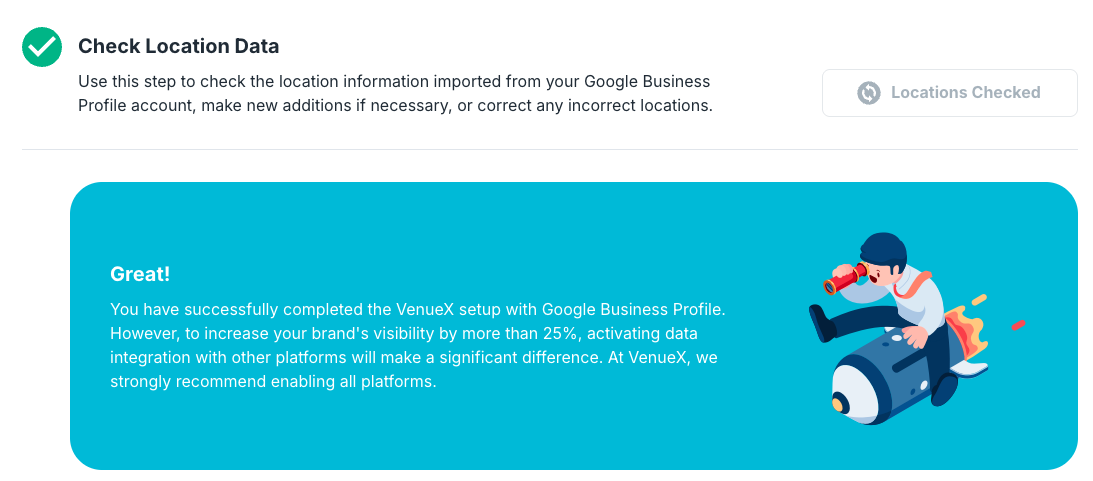
Task: Click the green checkmark status icon
Action: coord(43,47)
